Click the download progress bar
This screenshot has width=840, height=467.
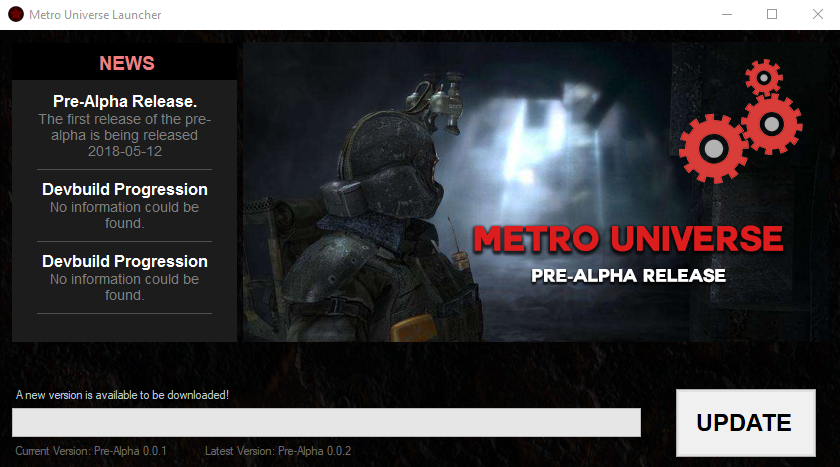coord(326,423)
